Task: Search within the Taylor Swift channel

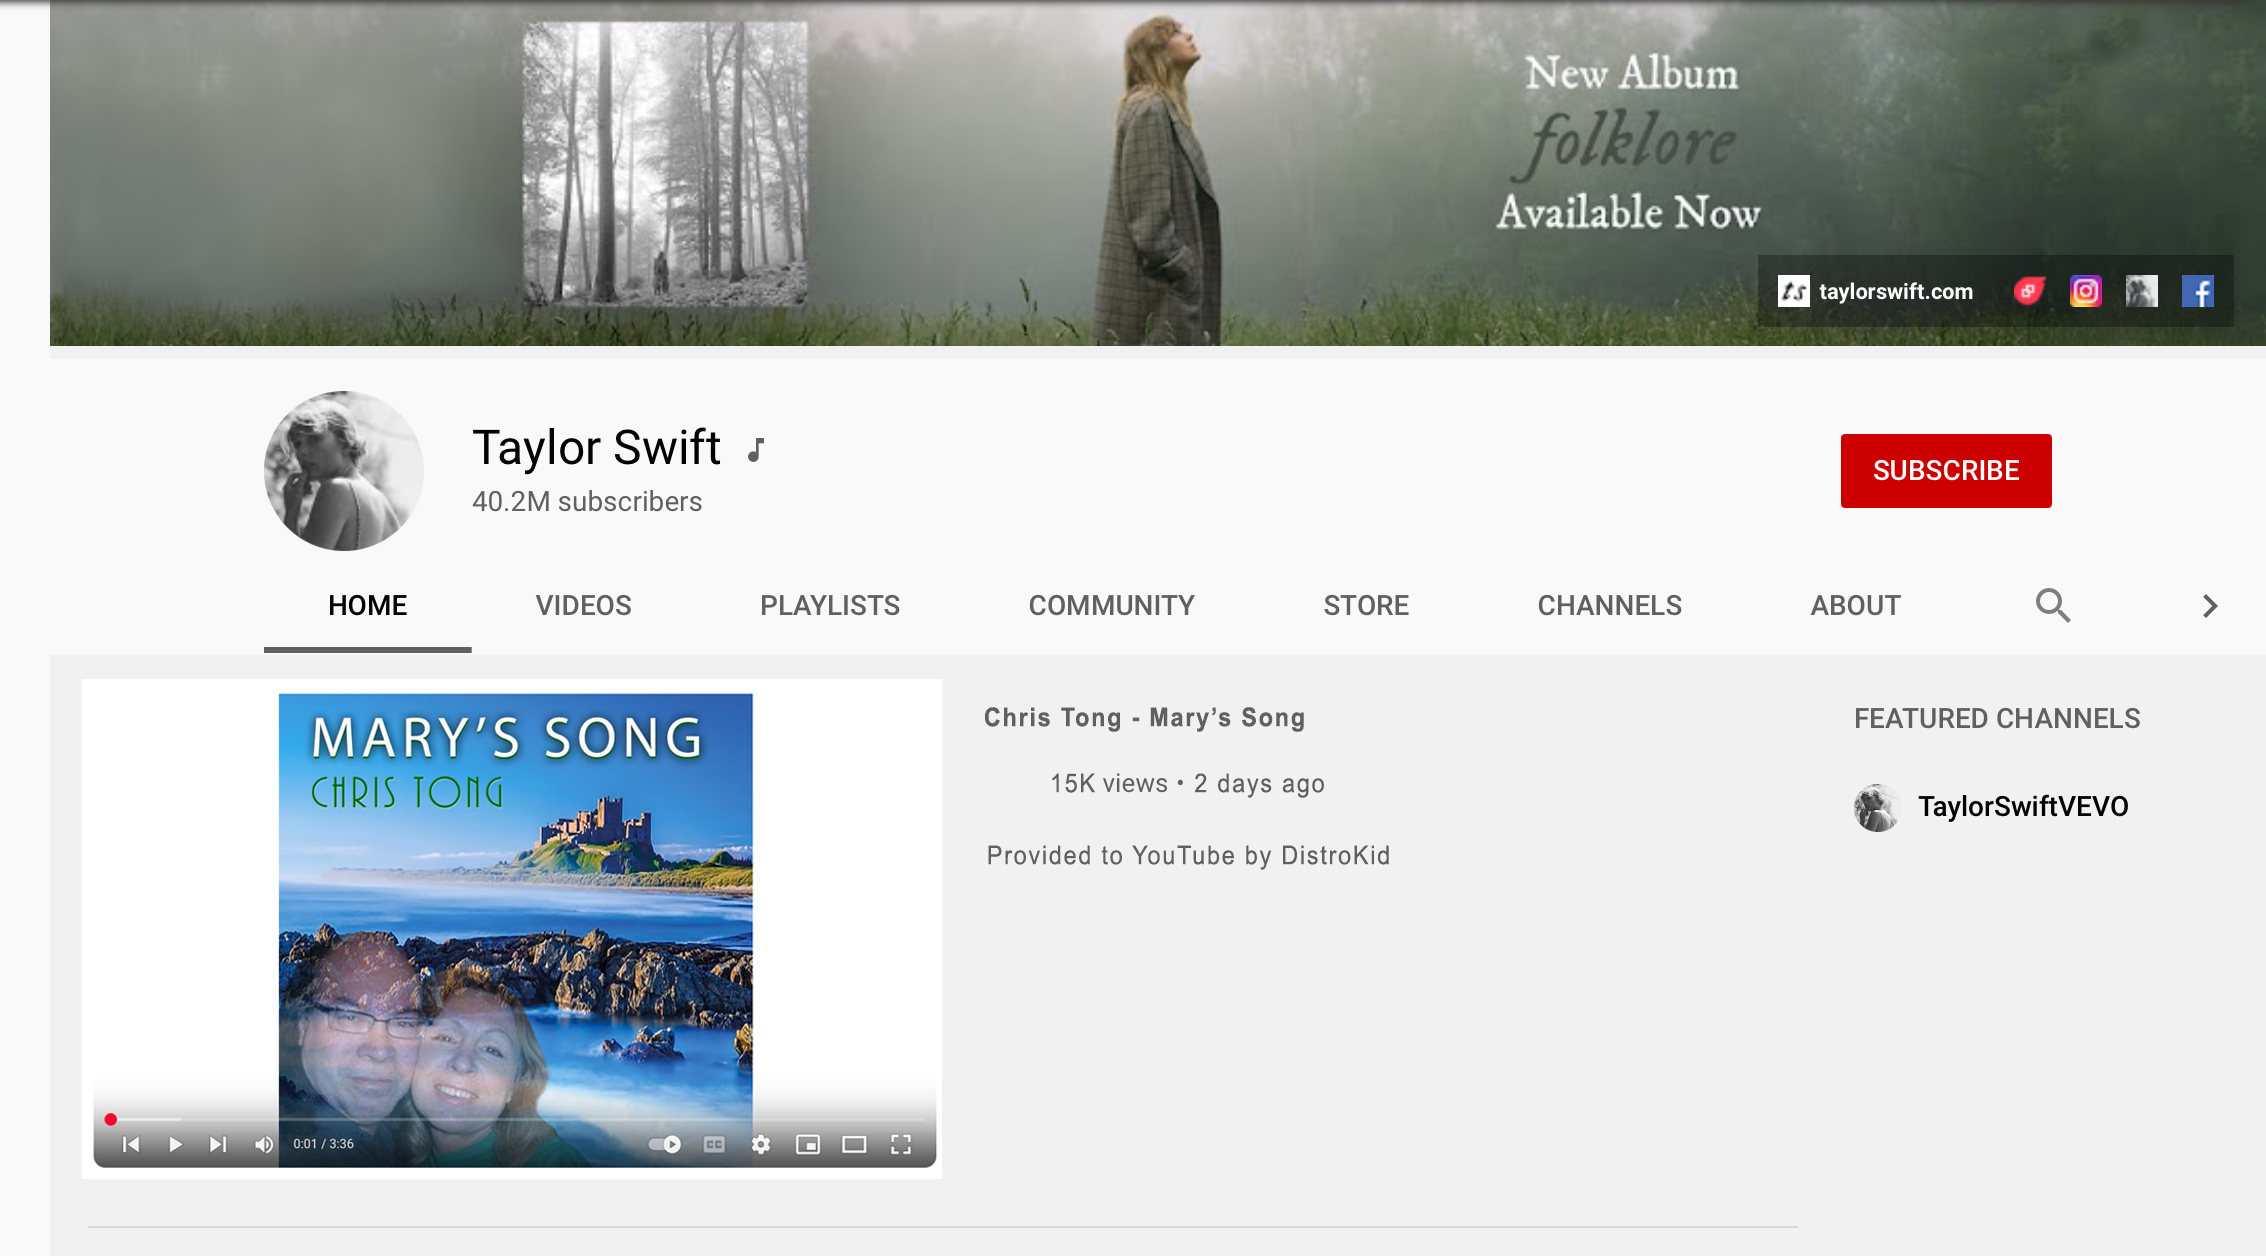Action: [2052, 605]
